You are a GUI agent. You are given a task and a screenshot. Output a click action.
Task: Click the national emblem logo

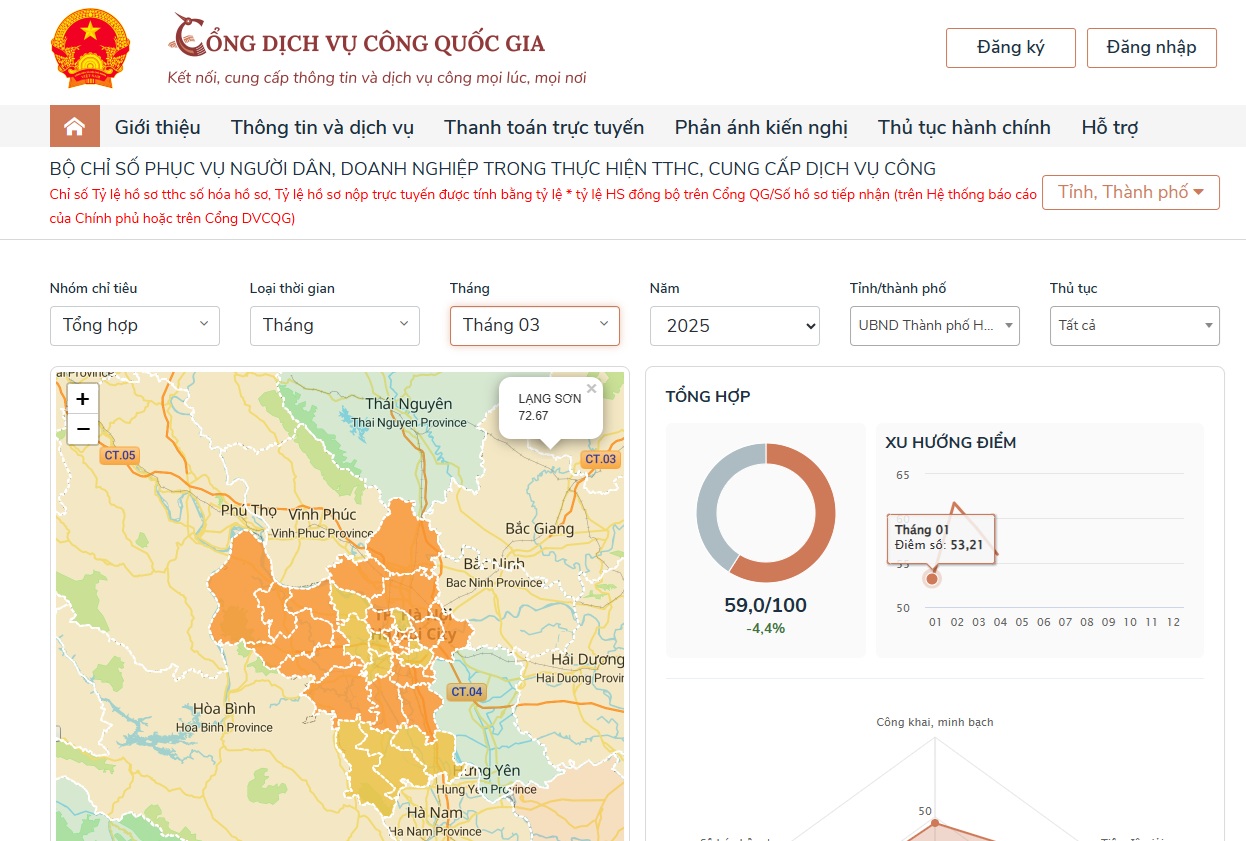pyautogui.click(x=90, y=48)
